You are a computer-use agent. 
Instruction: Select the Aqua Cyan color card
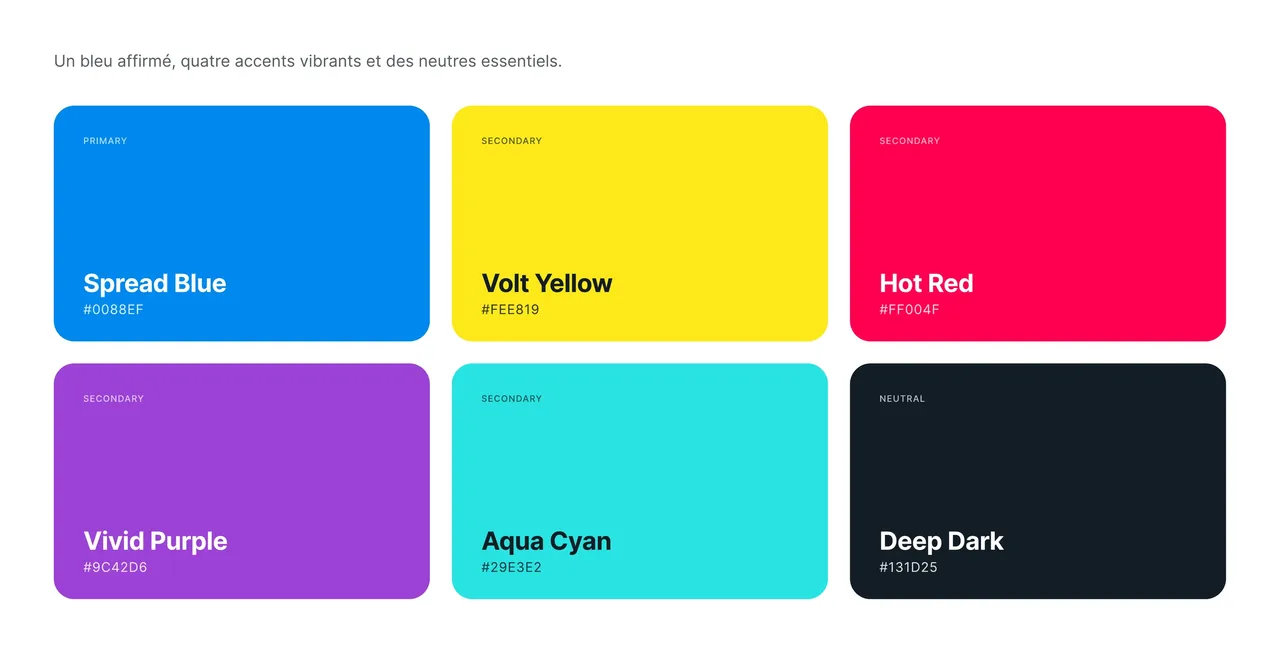640,481
